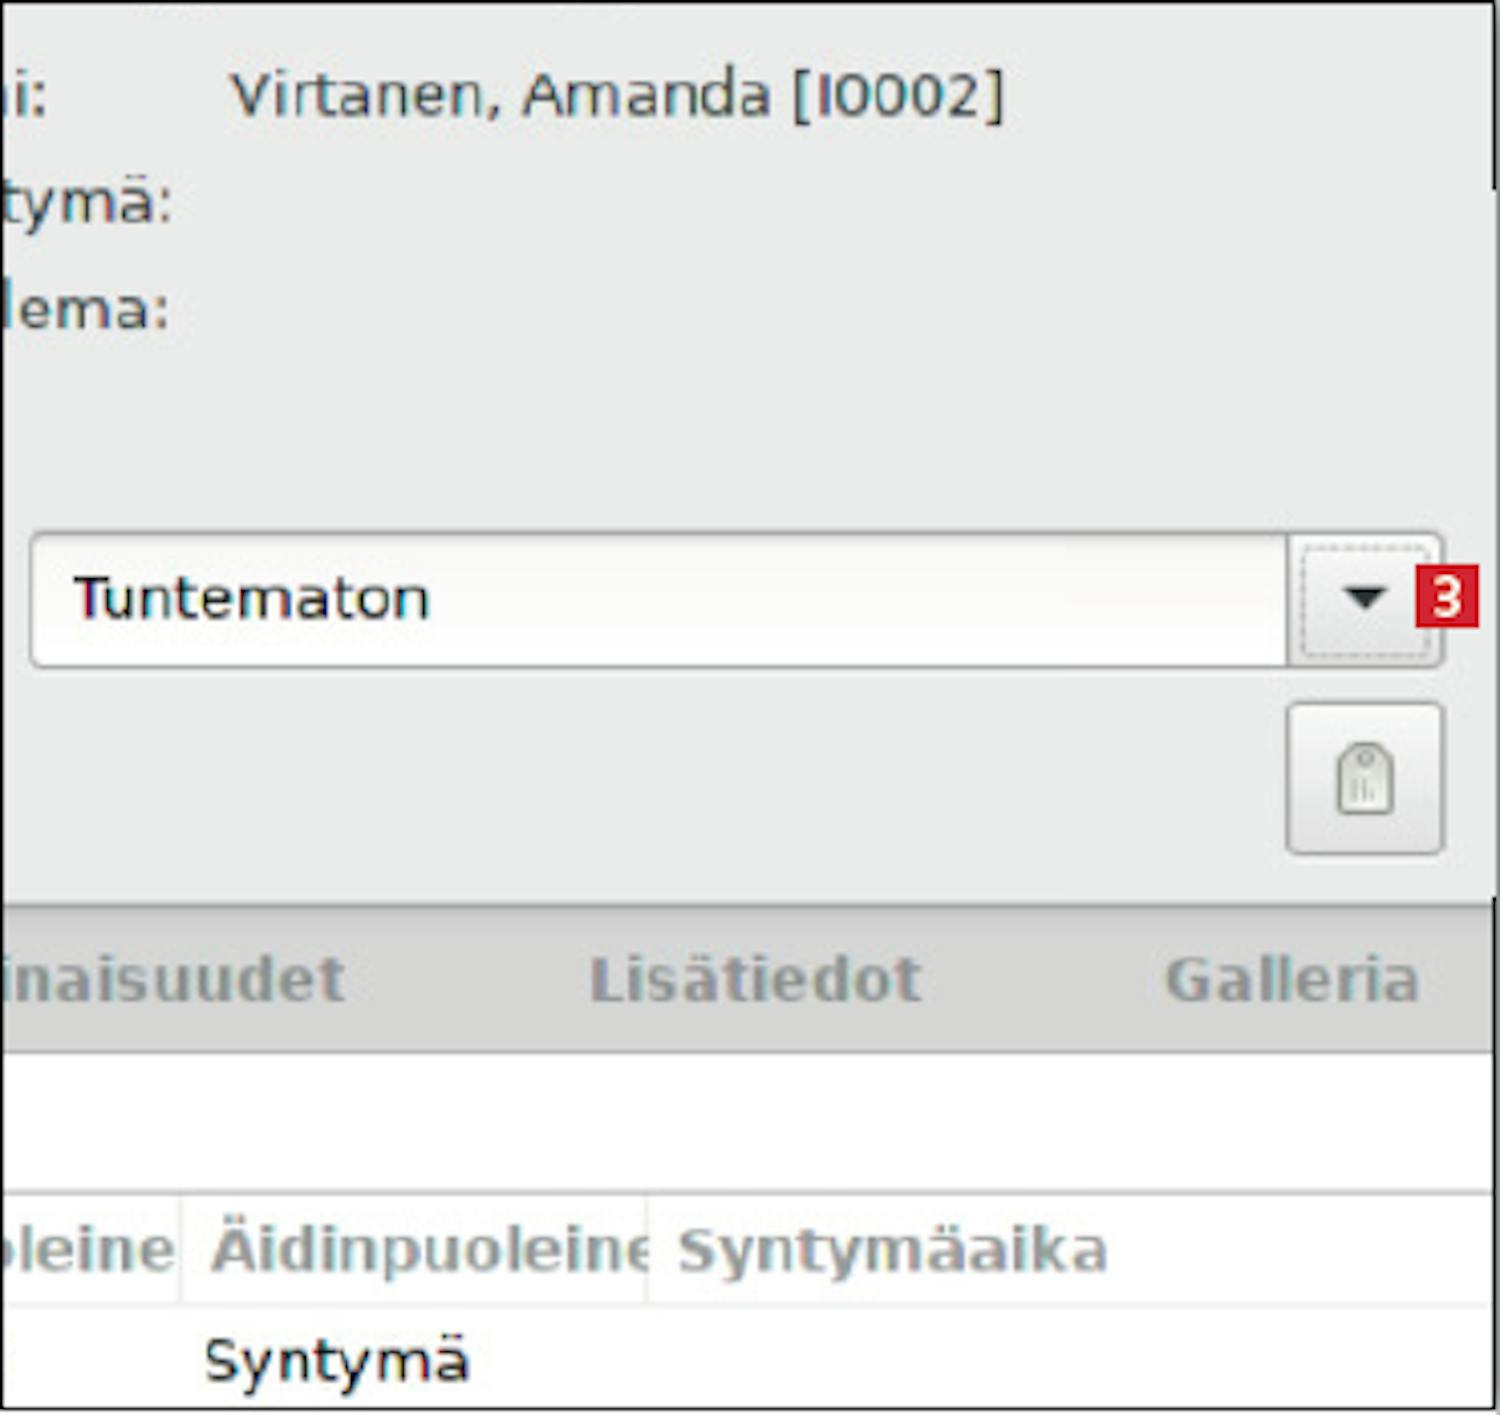Open the Galleria tab
1500x1415 pixels.
coord(1292,979)
